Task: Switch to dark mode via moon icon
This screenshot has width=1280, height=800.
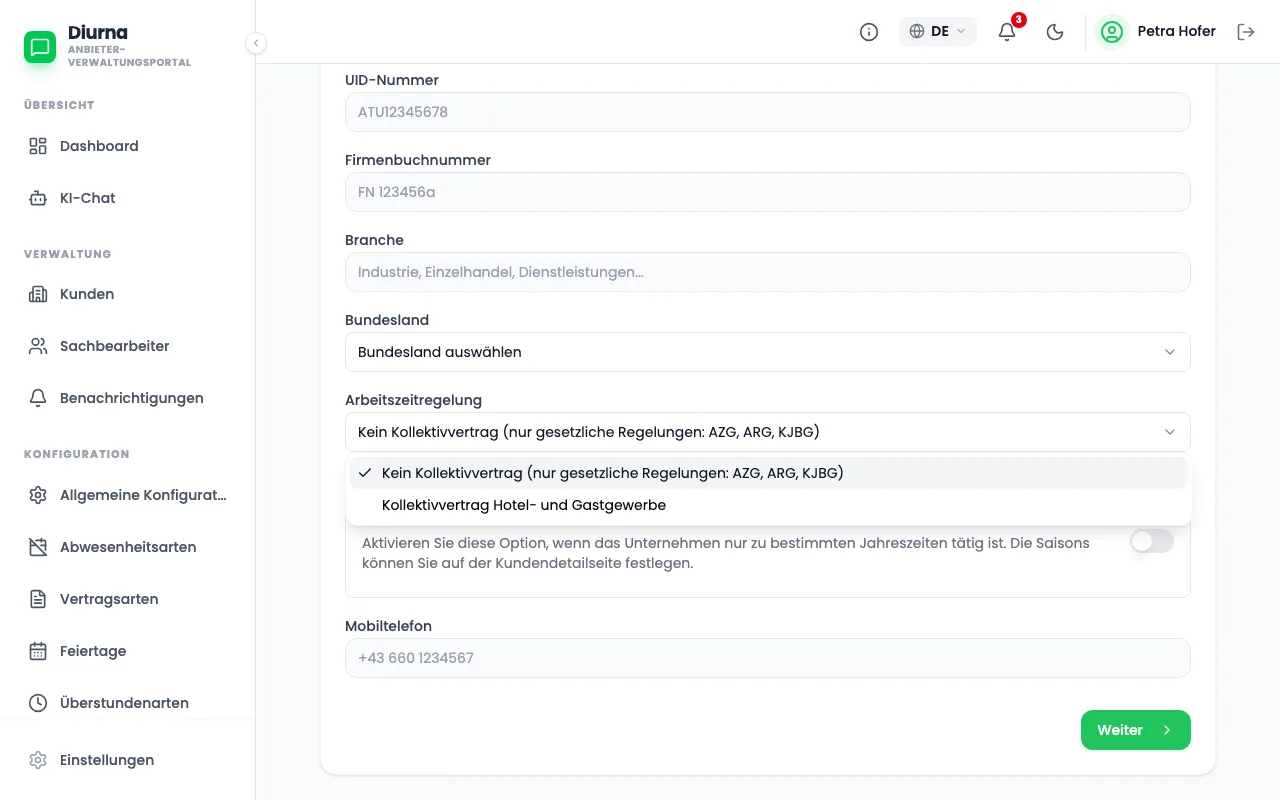Action: tap(1055, 32)
